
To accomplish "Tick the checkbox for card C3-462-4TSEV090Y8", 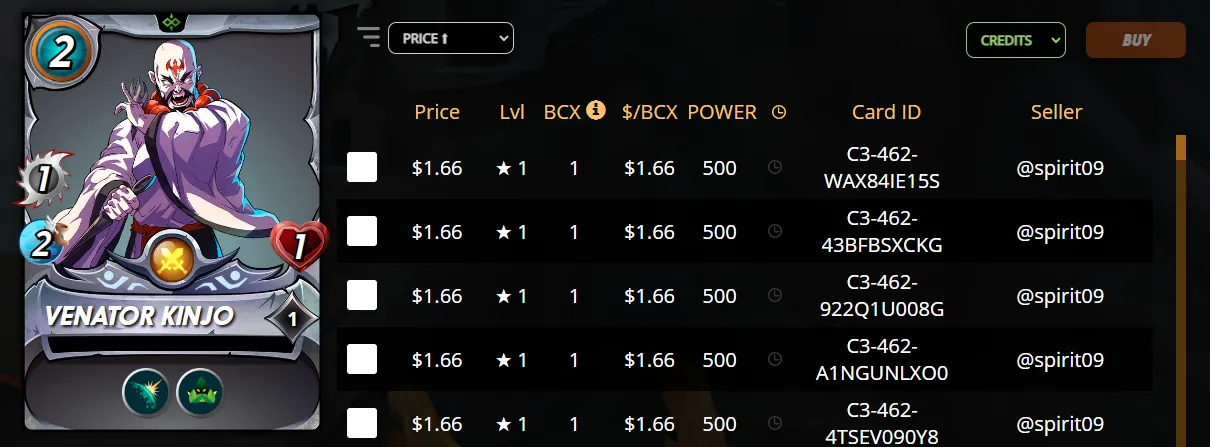I will coord(362,423).
